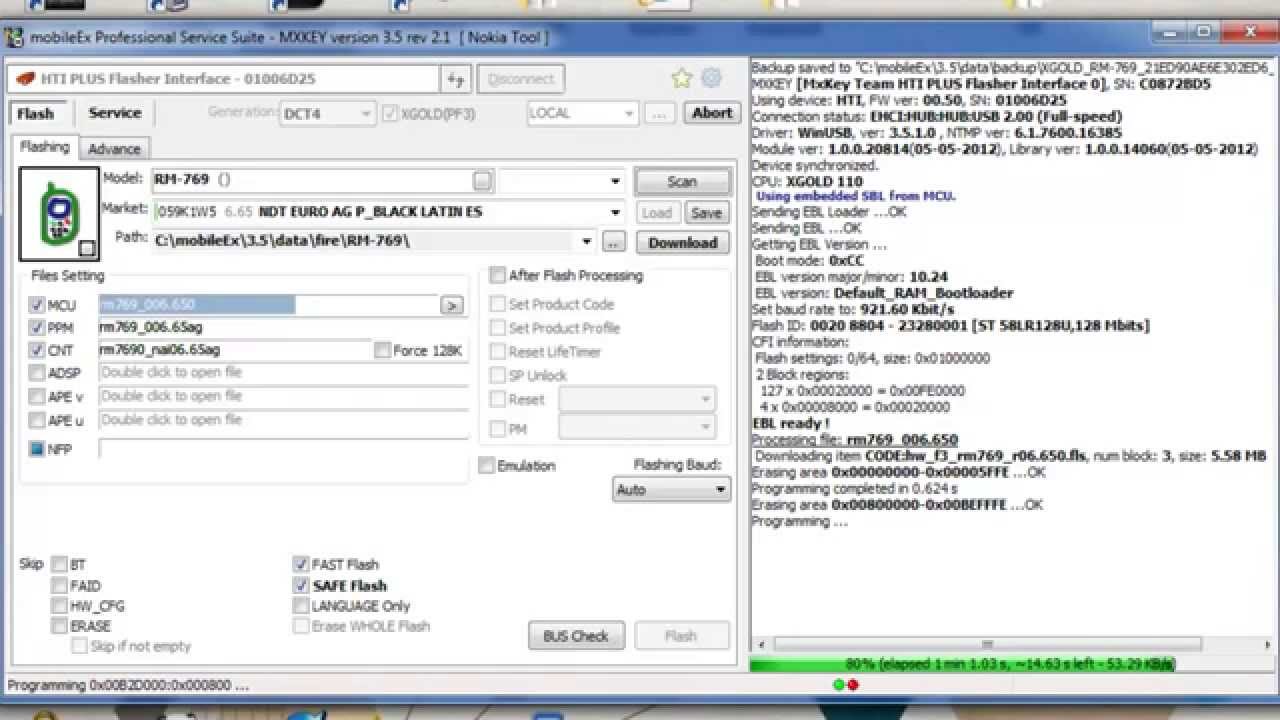Expand the dropdown beside Model field

point(615,181)
